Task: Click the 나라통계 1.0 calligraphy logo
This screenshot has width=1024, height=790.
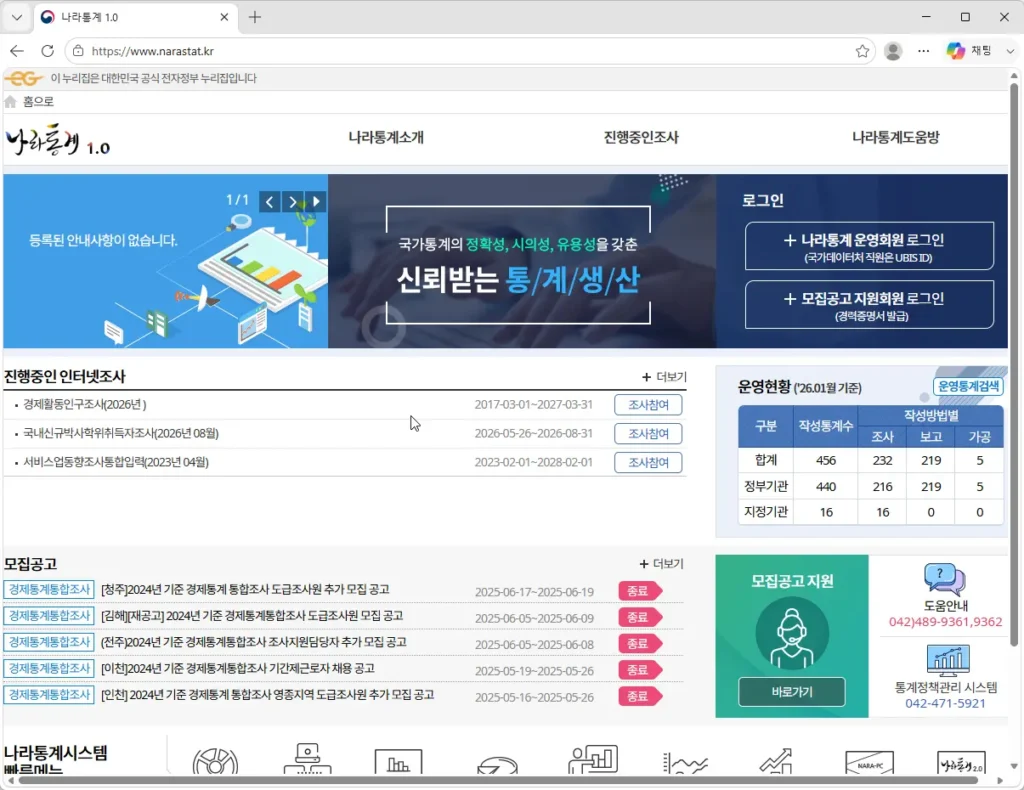Action: click(x=57, y=140)
